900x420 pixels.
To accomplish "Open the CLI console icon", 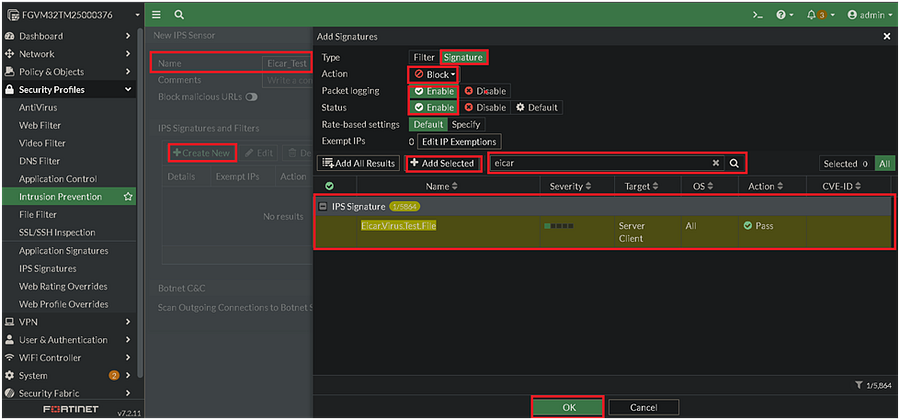I will (758, 15).
